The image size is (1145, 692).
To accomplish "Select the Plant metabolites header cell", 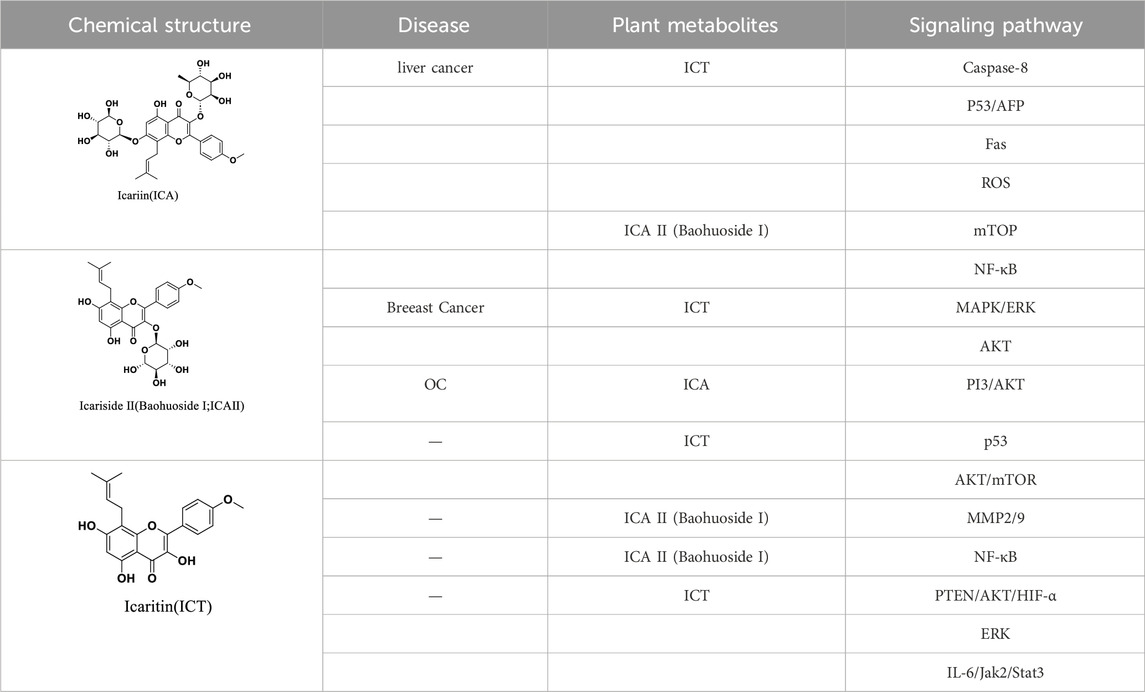I will [696, 25].
